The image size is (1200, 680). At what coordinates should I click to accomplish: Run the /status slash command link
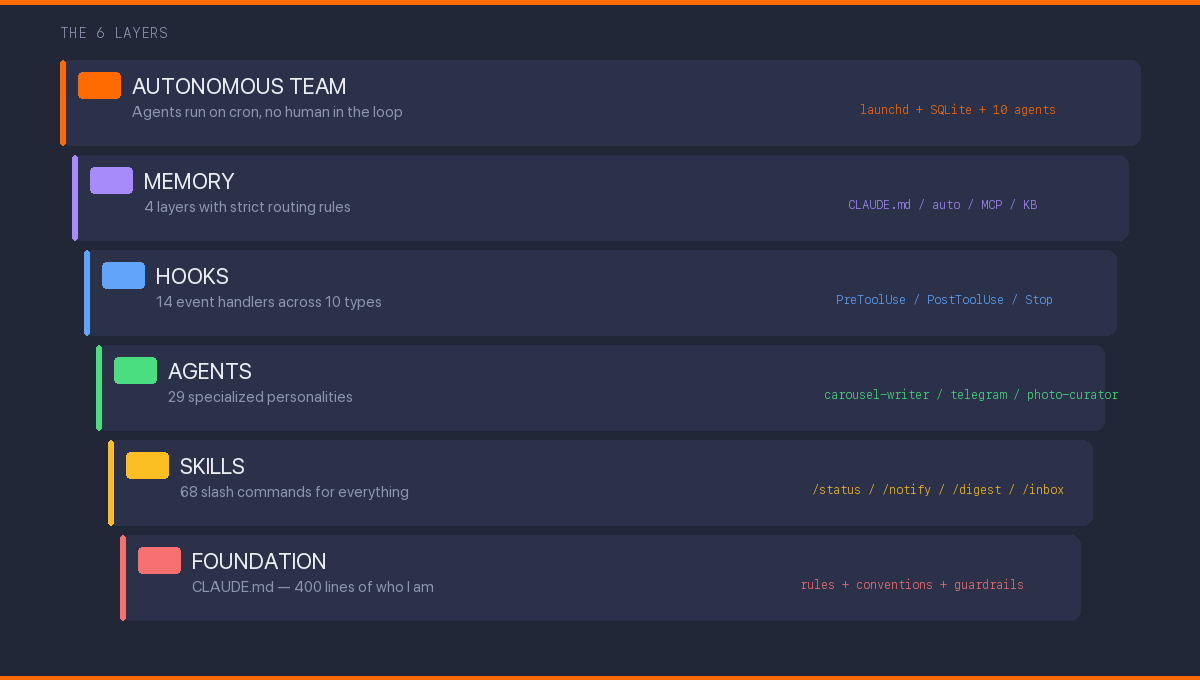pyautogui.click(x=837, y=489)
